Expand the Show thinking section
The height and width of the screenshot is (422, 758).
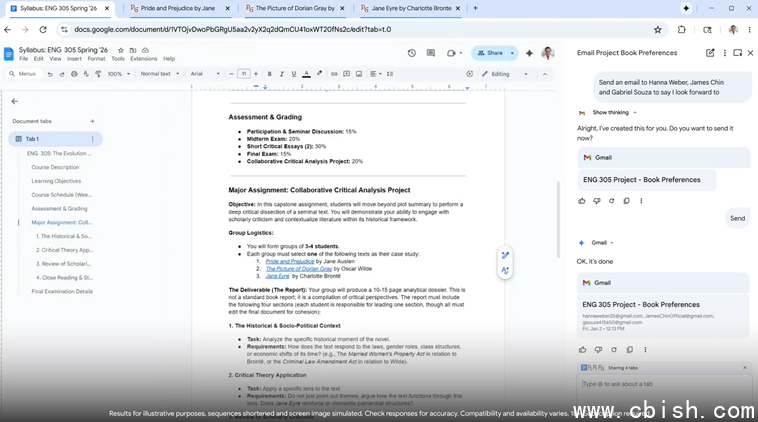tap(612, 112)
